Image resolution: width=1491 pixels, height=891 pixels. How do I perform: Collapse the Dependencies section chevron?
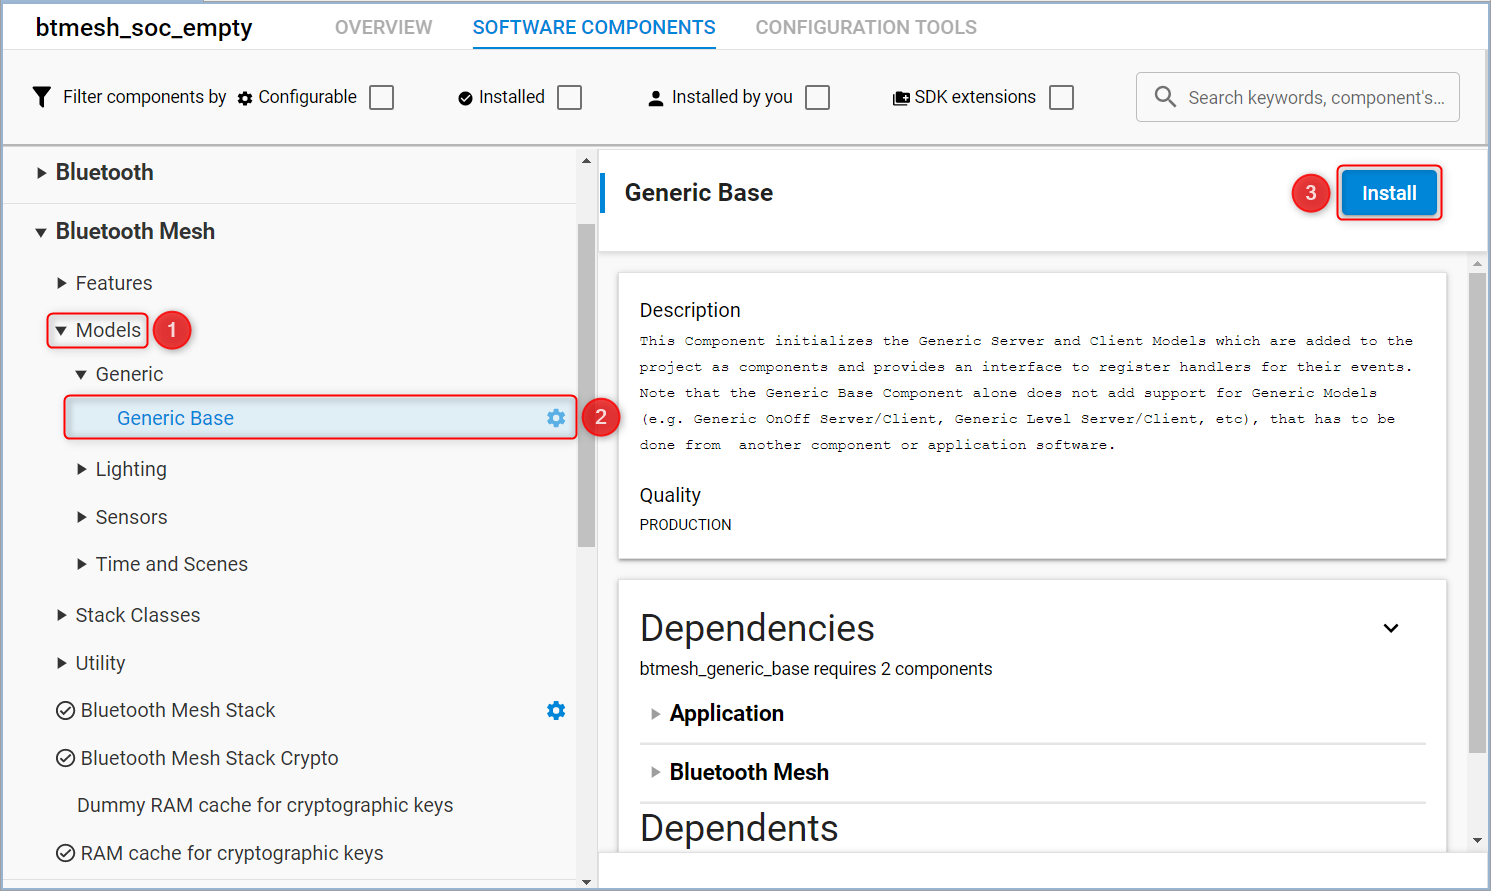(1390, 628)
